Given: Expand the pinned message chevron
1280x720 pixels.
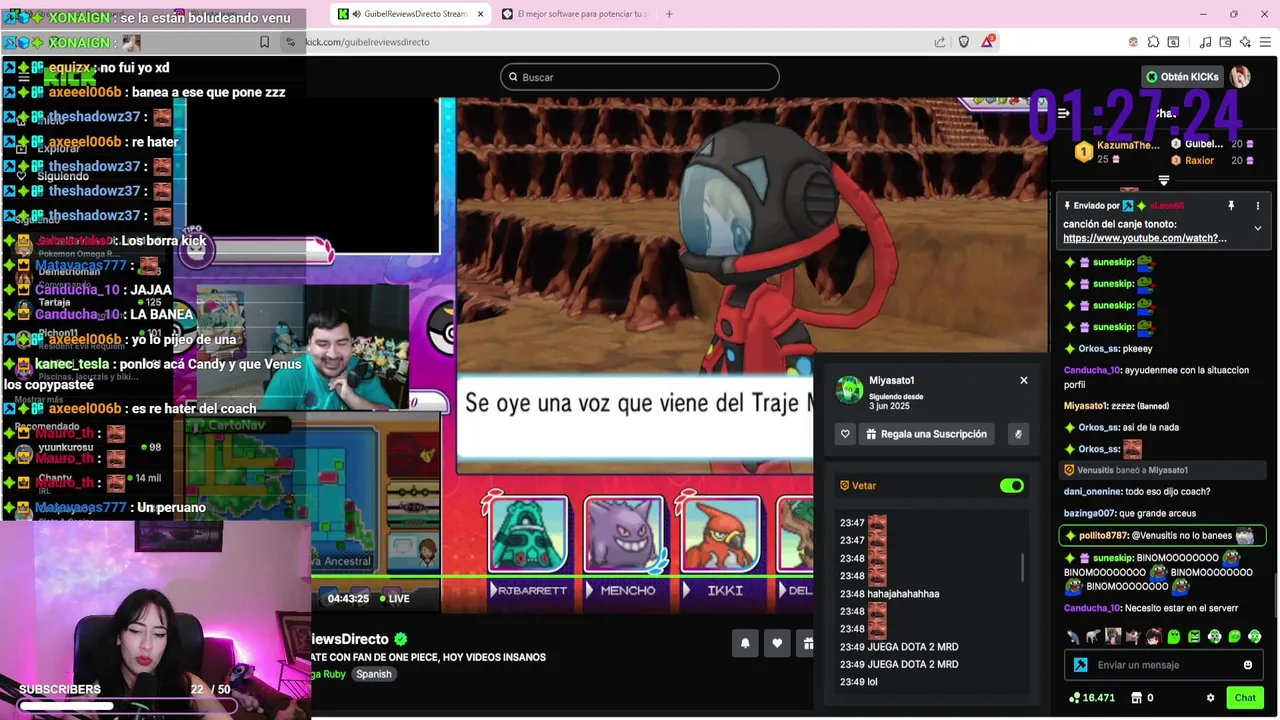Looking at the screenshot, I should point(1257,228).
